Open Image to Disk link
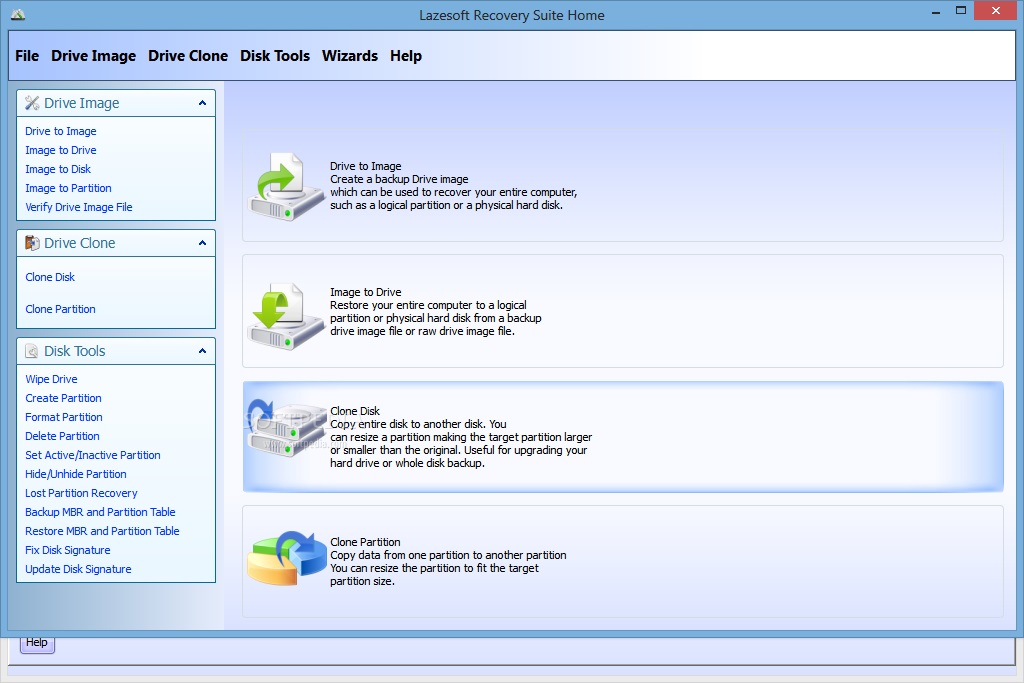The height and width of the screenshot is (683, 1024). click(58, 169)
